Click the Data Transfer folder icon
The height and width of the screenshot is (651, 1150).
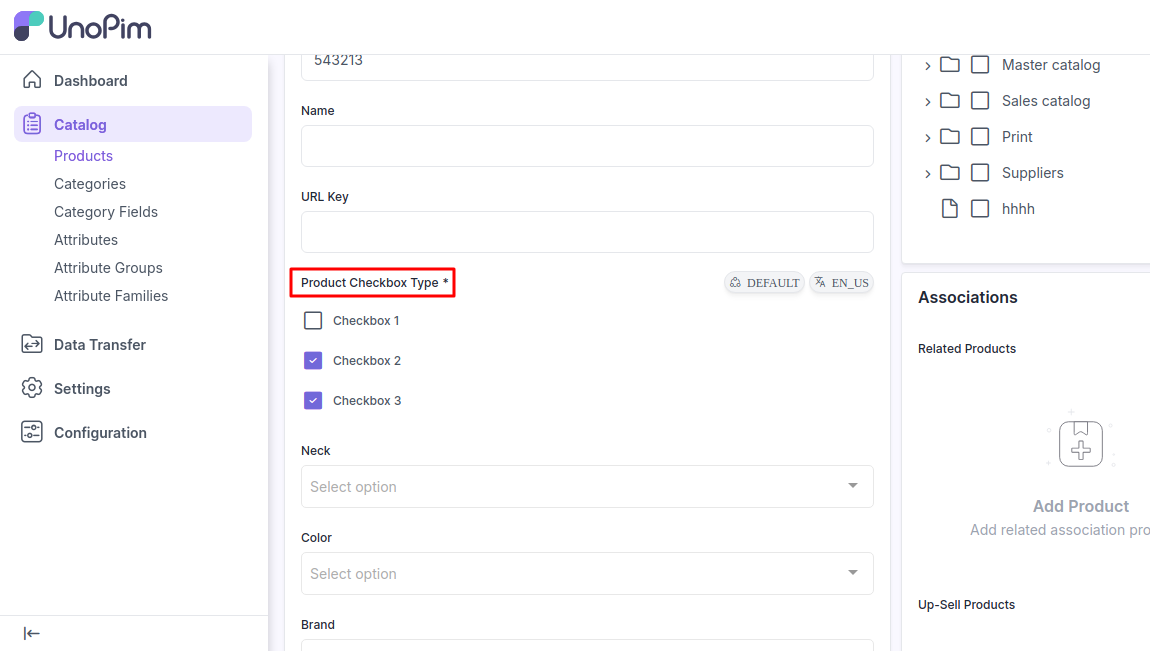(32, 344)
